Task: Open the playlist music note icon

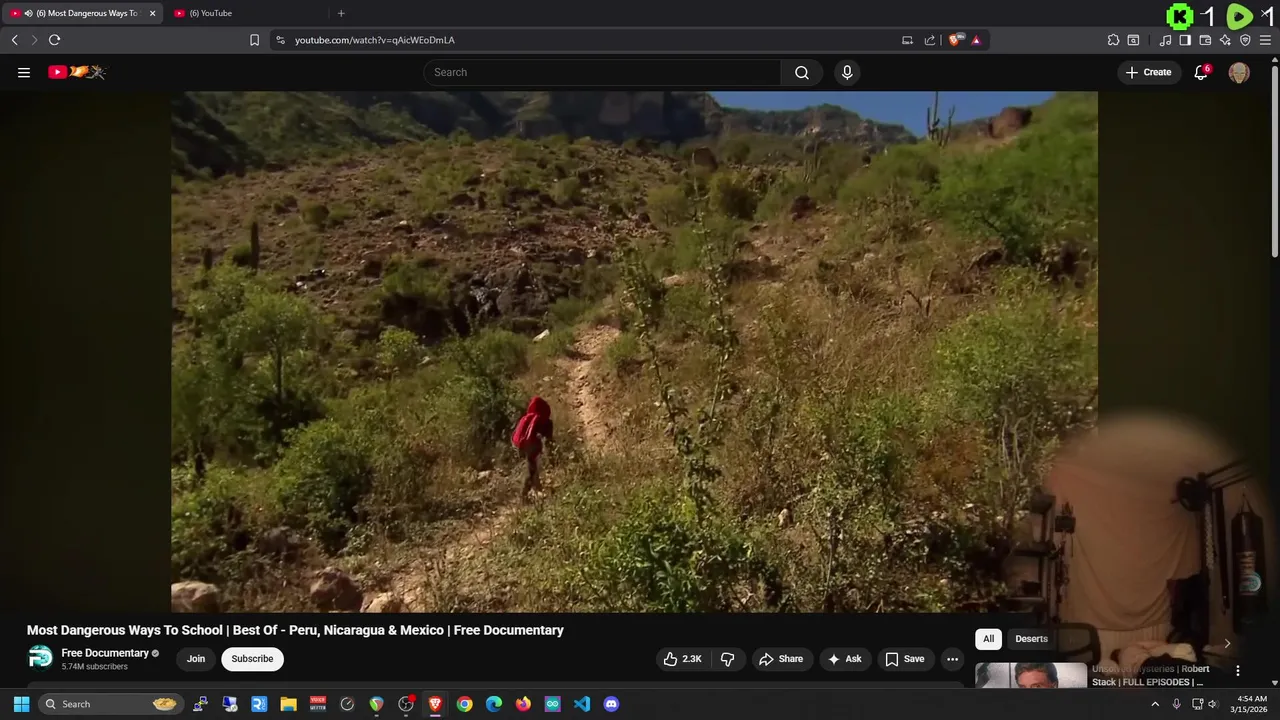Action: [1165, 40]
